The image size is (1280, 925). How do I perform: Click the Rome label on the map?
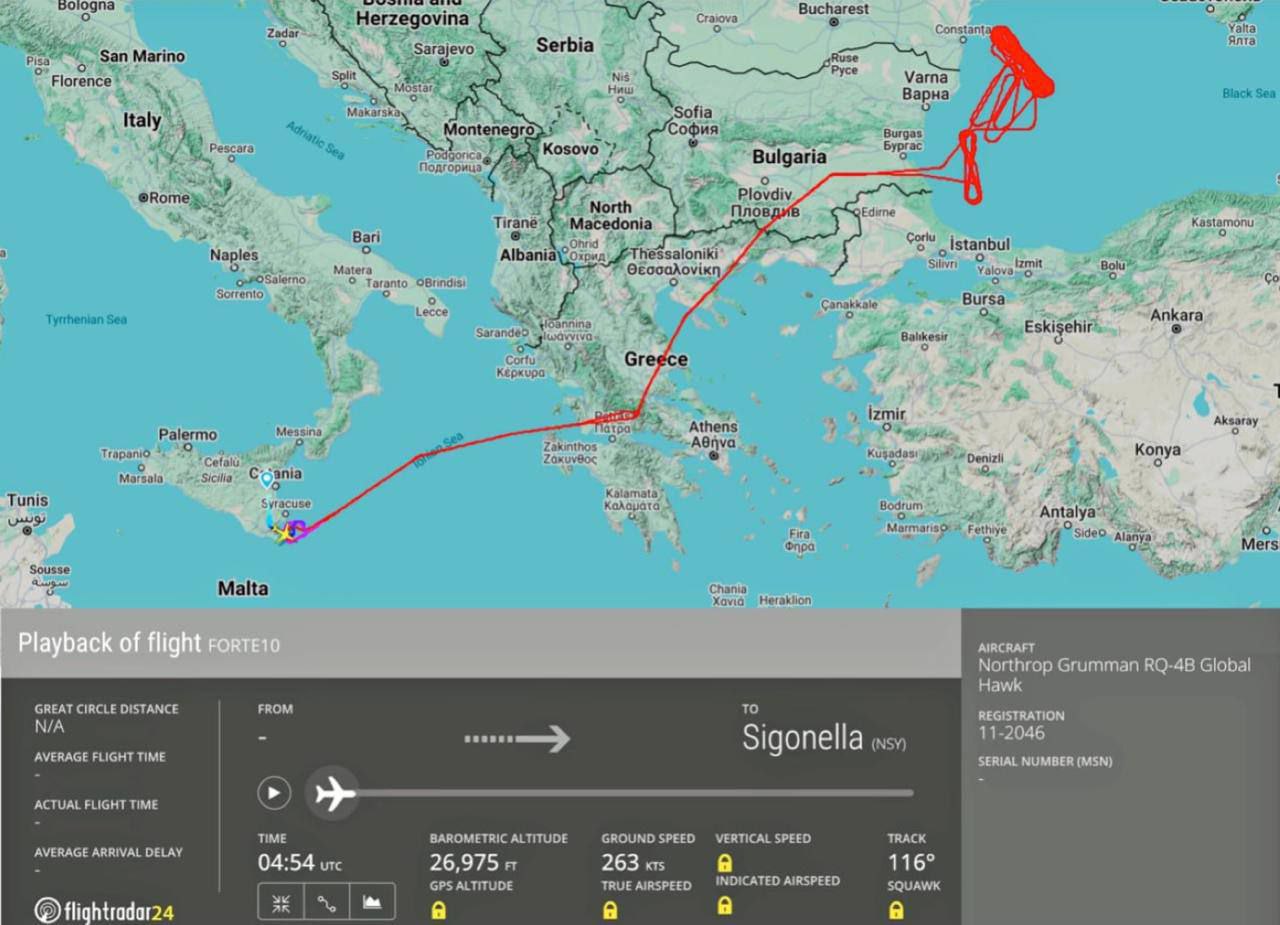click(x=170, y=198)
